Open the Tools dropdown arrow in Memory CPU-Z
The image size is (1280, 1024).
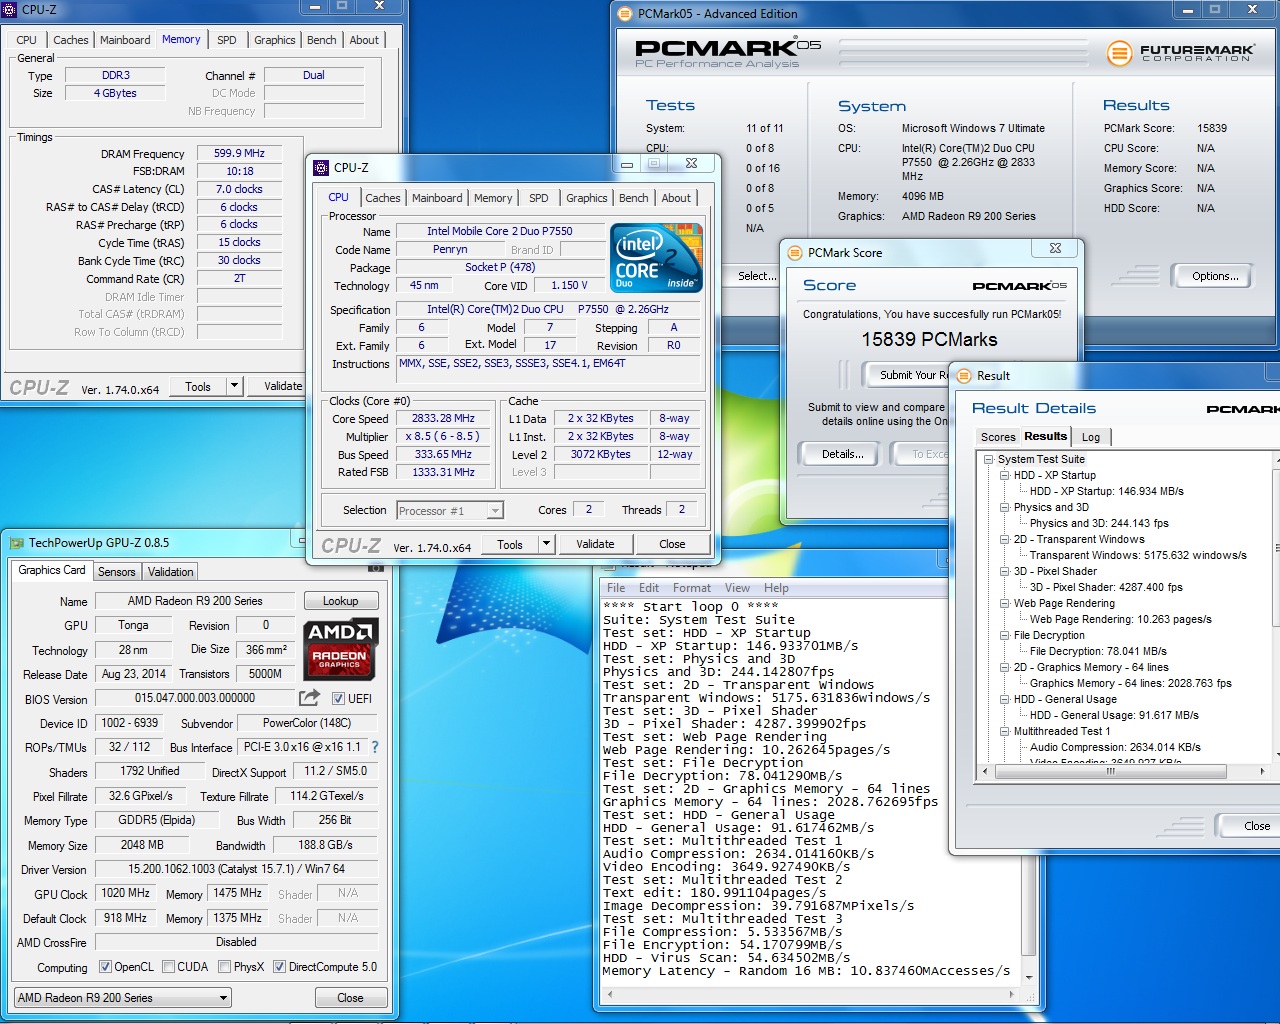[234, 386]
